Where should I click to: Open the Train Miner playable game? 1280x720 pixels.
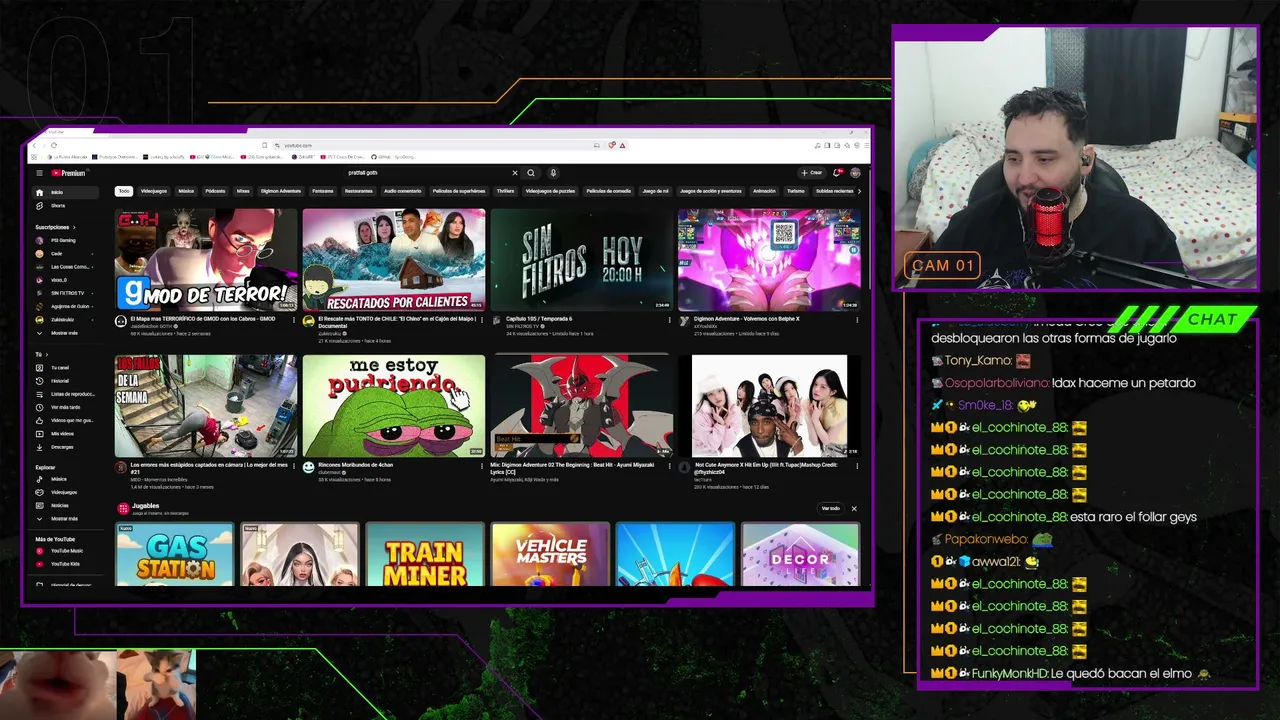425,554
